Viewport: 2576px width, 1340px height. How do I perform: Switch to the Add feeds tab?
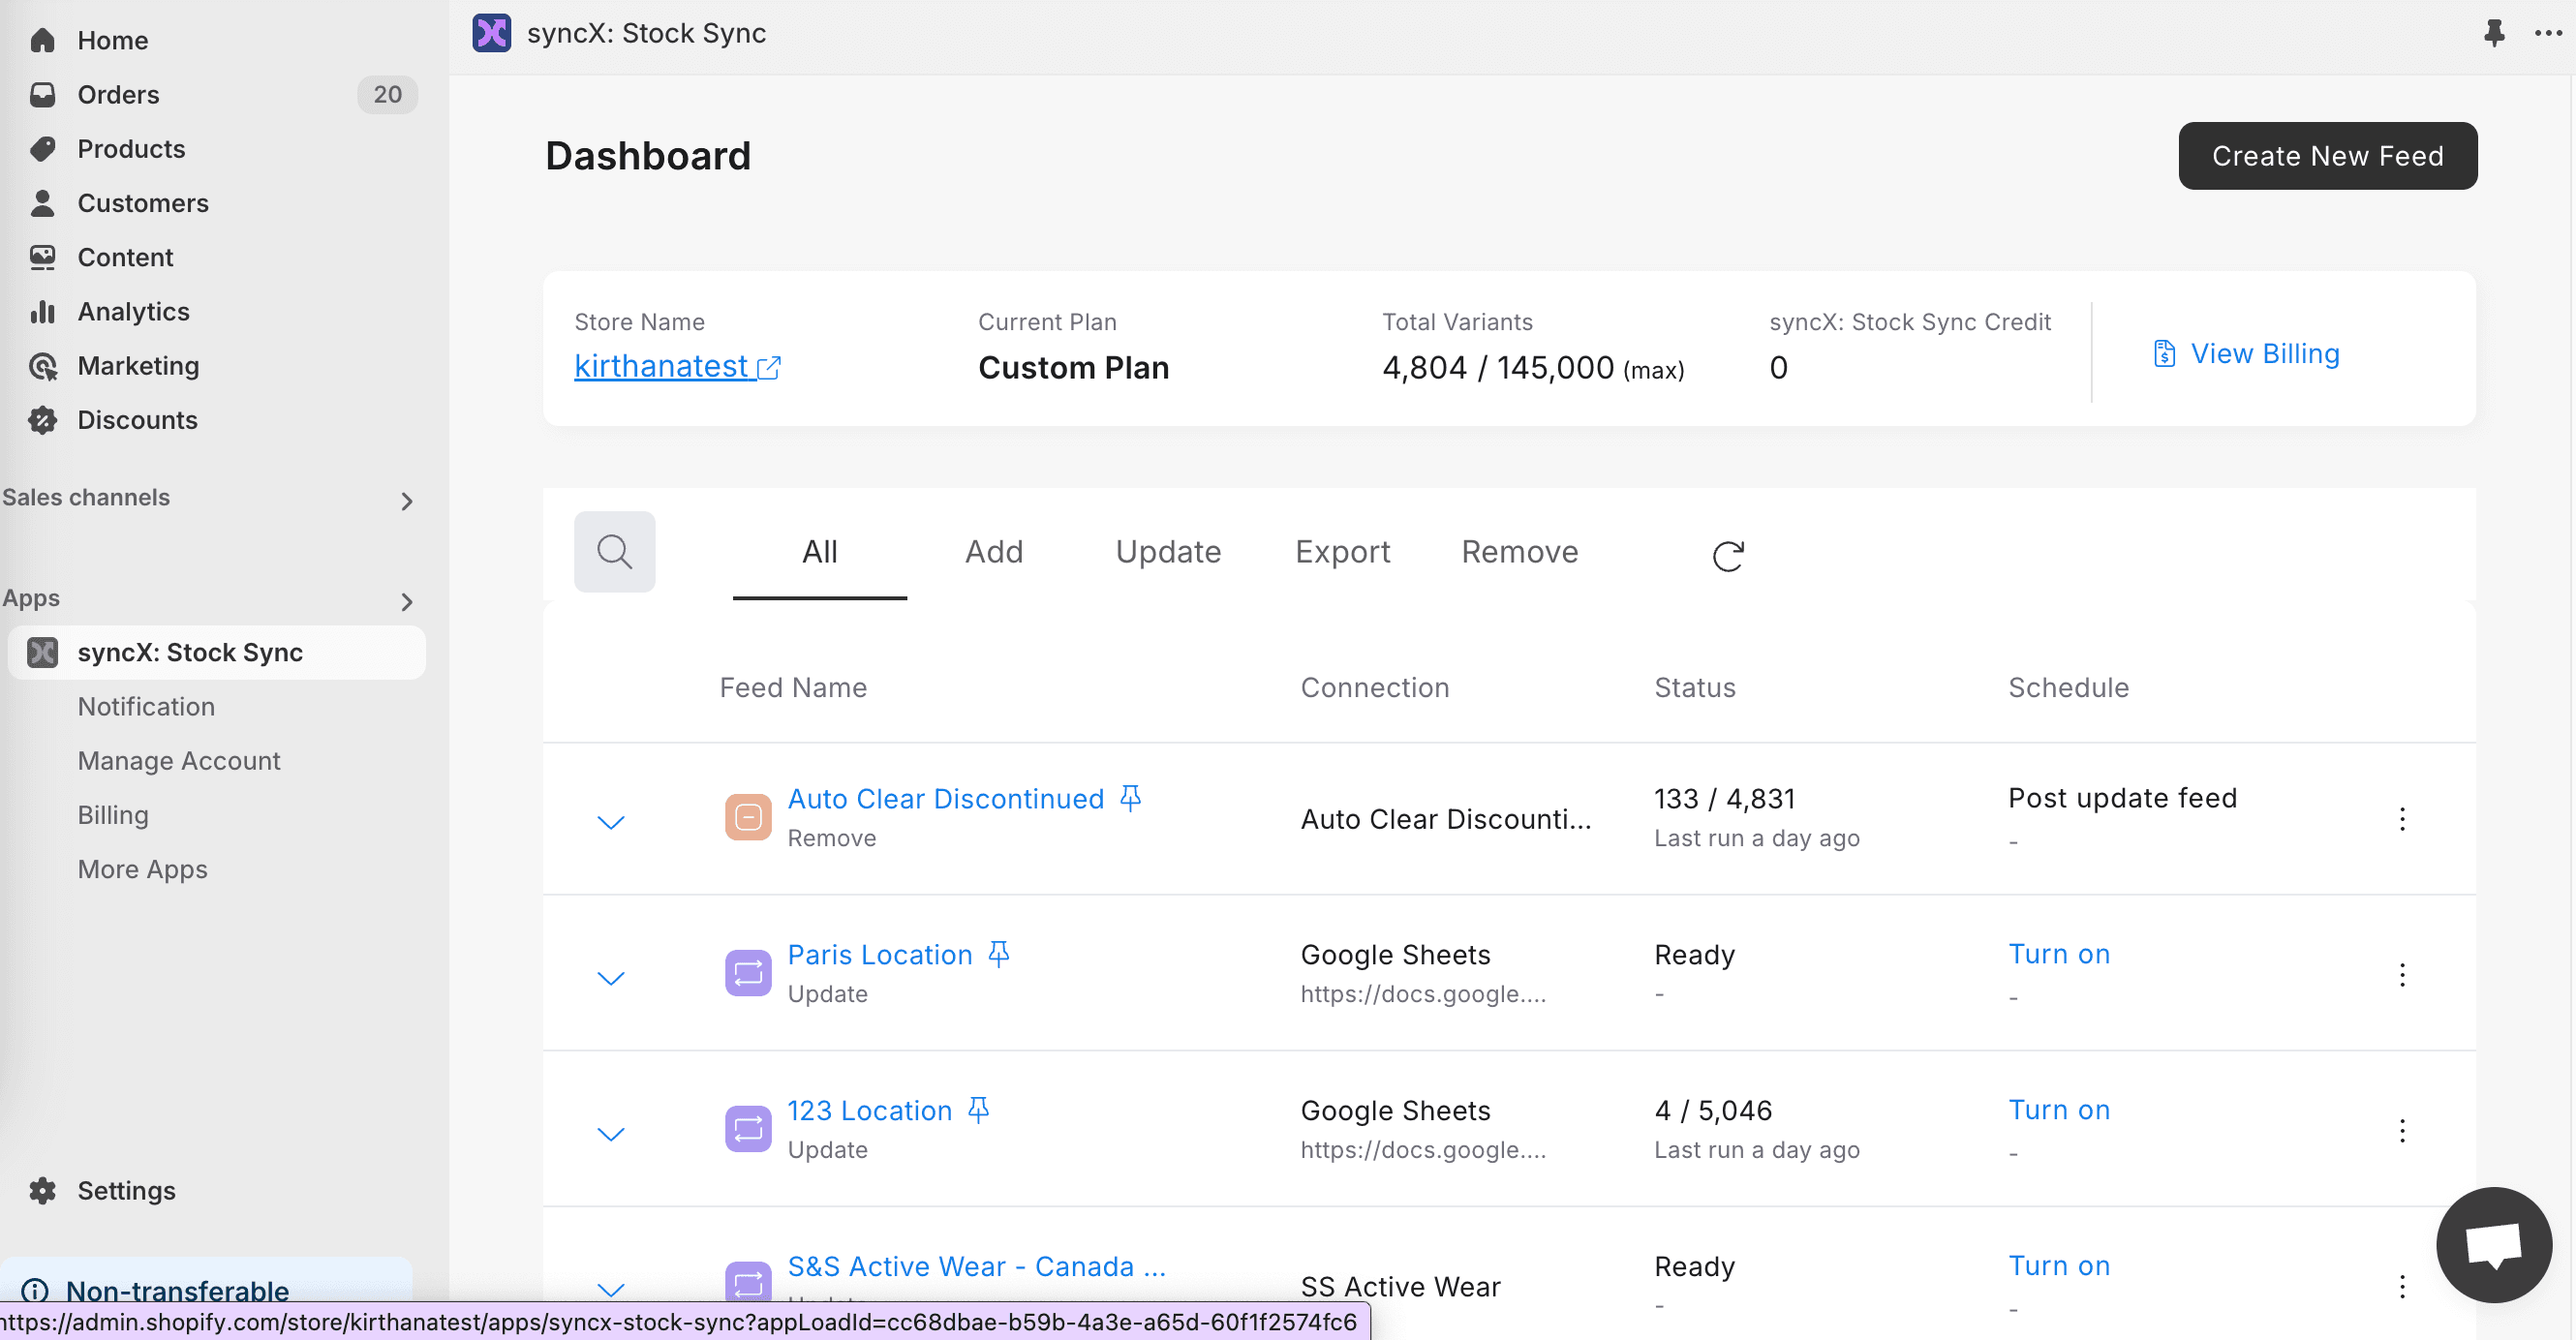coord(993,552)
